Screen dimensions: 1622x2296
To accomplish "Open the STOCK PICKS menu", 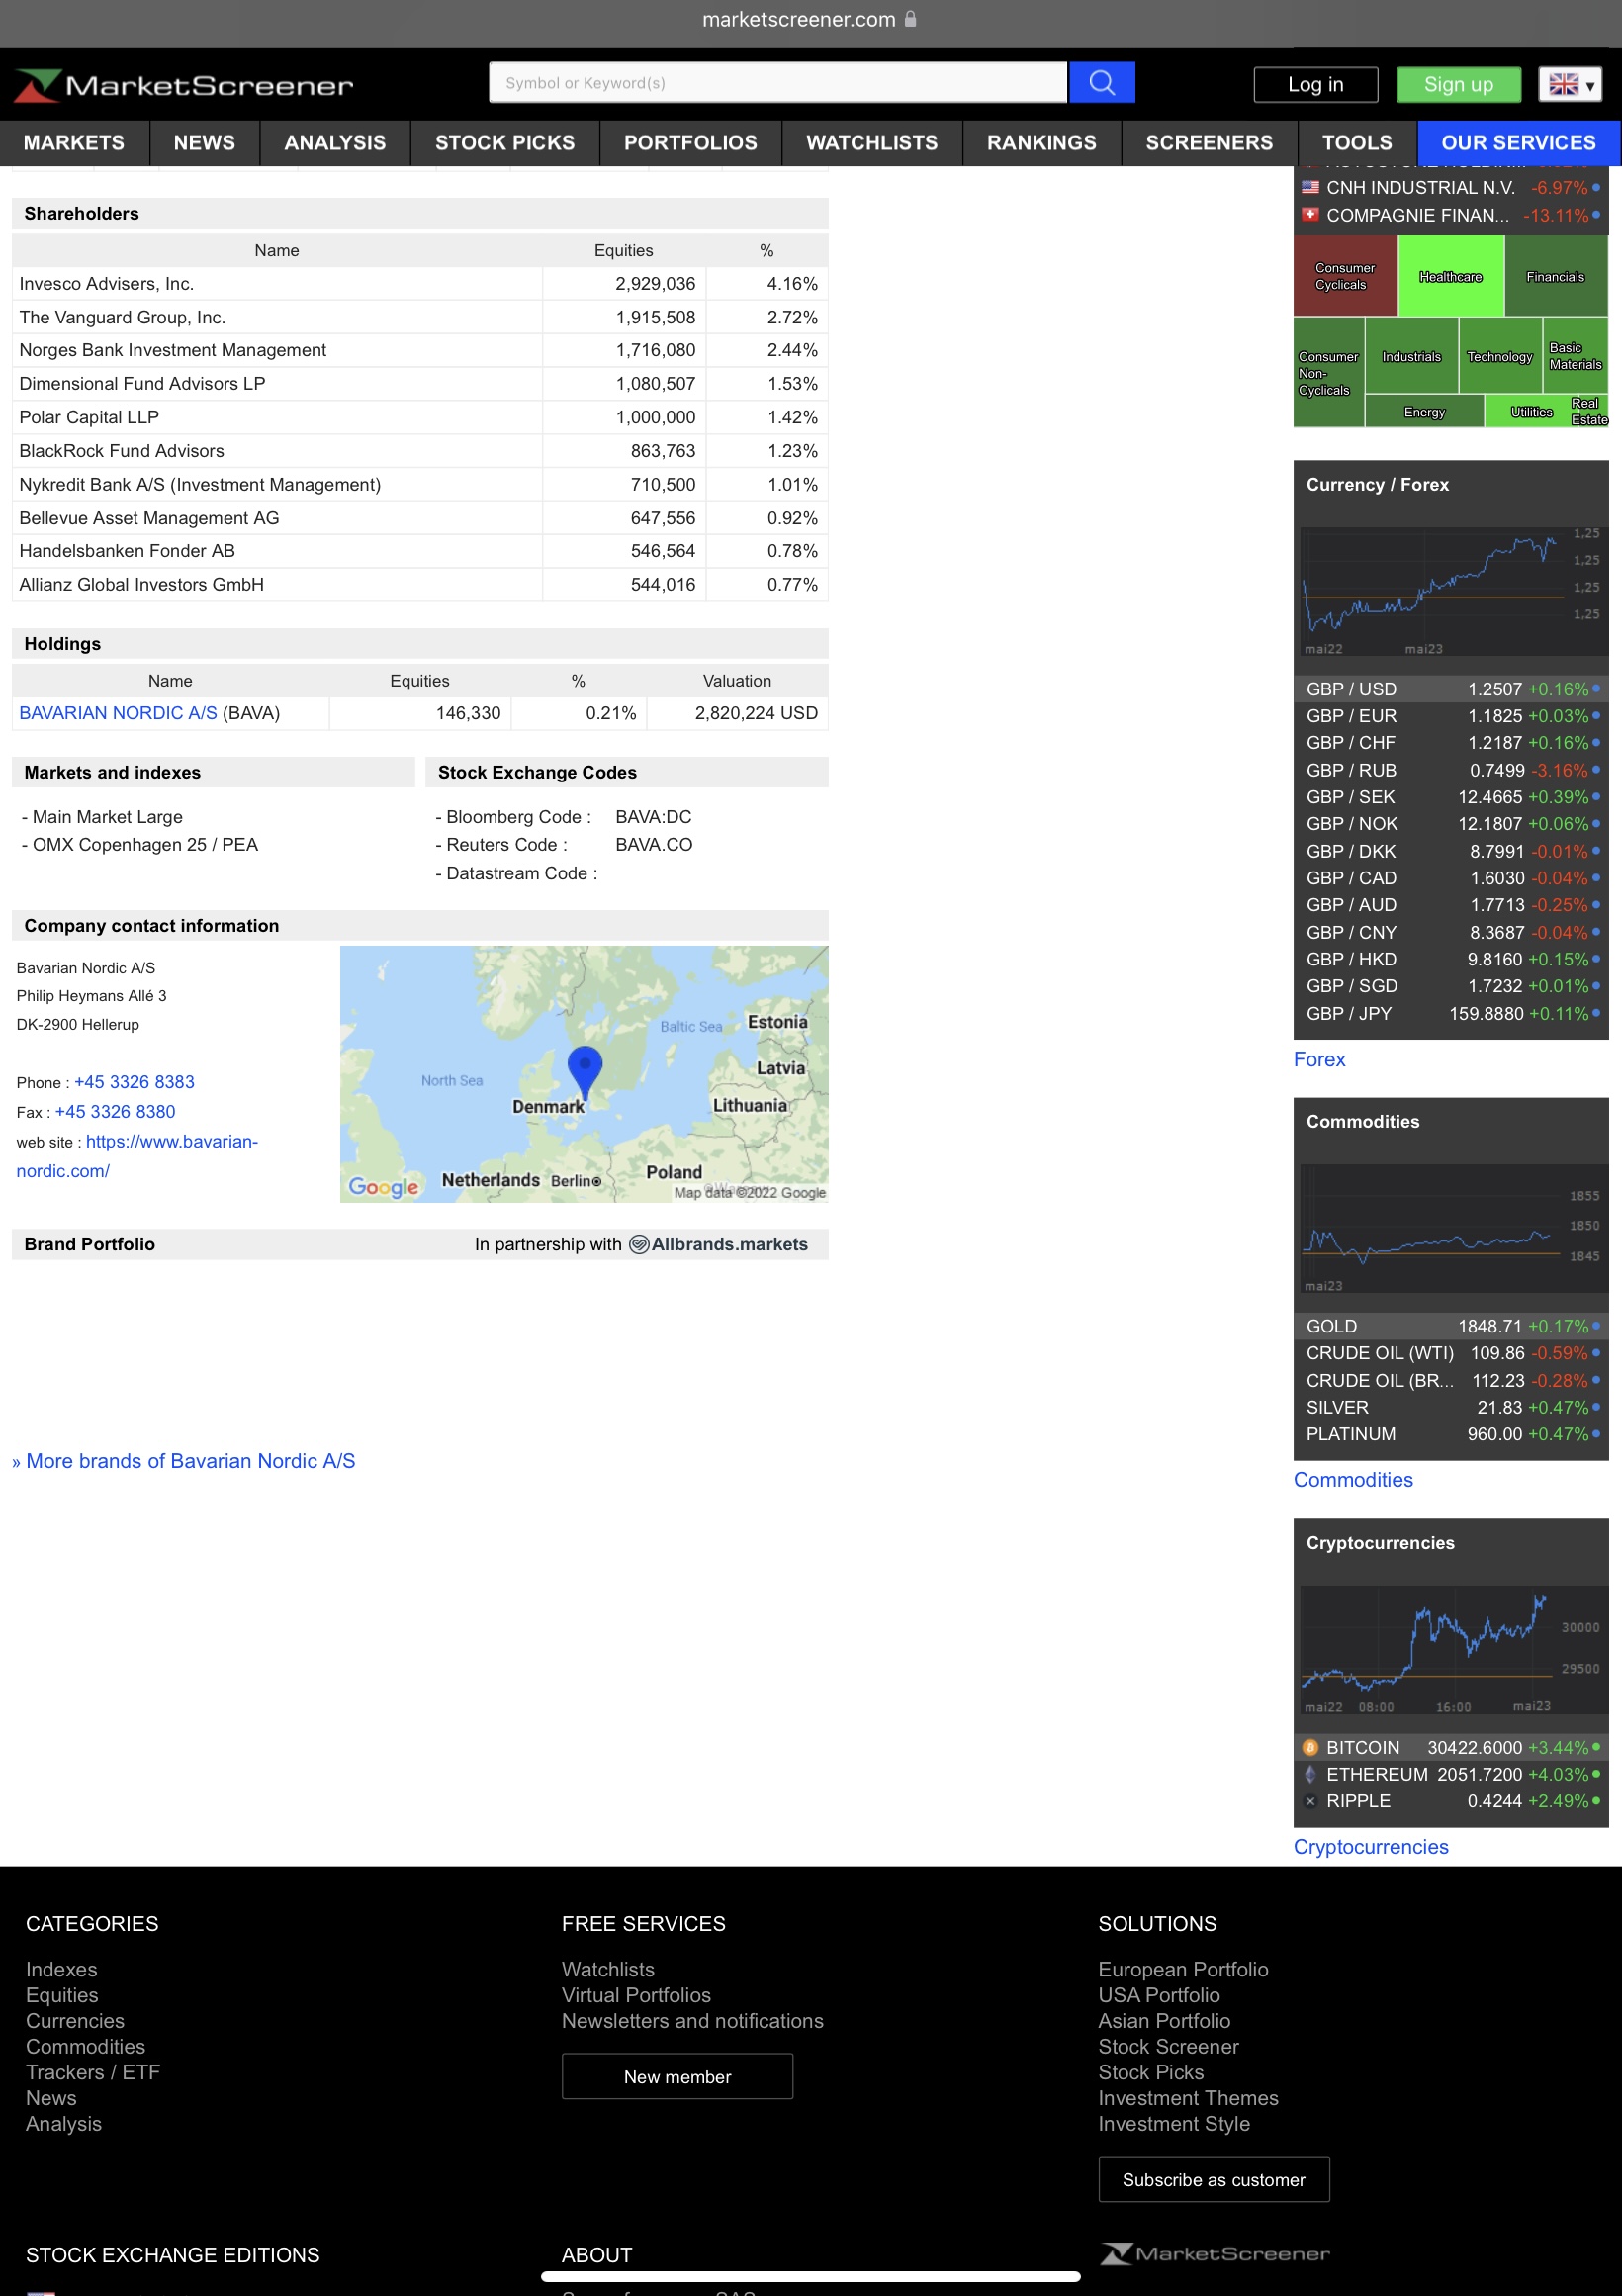I will 504,143.
